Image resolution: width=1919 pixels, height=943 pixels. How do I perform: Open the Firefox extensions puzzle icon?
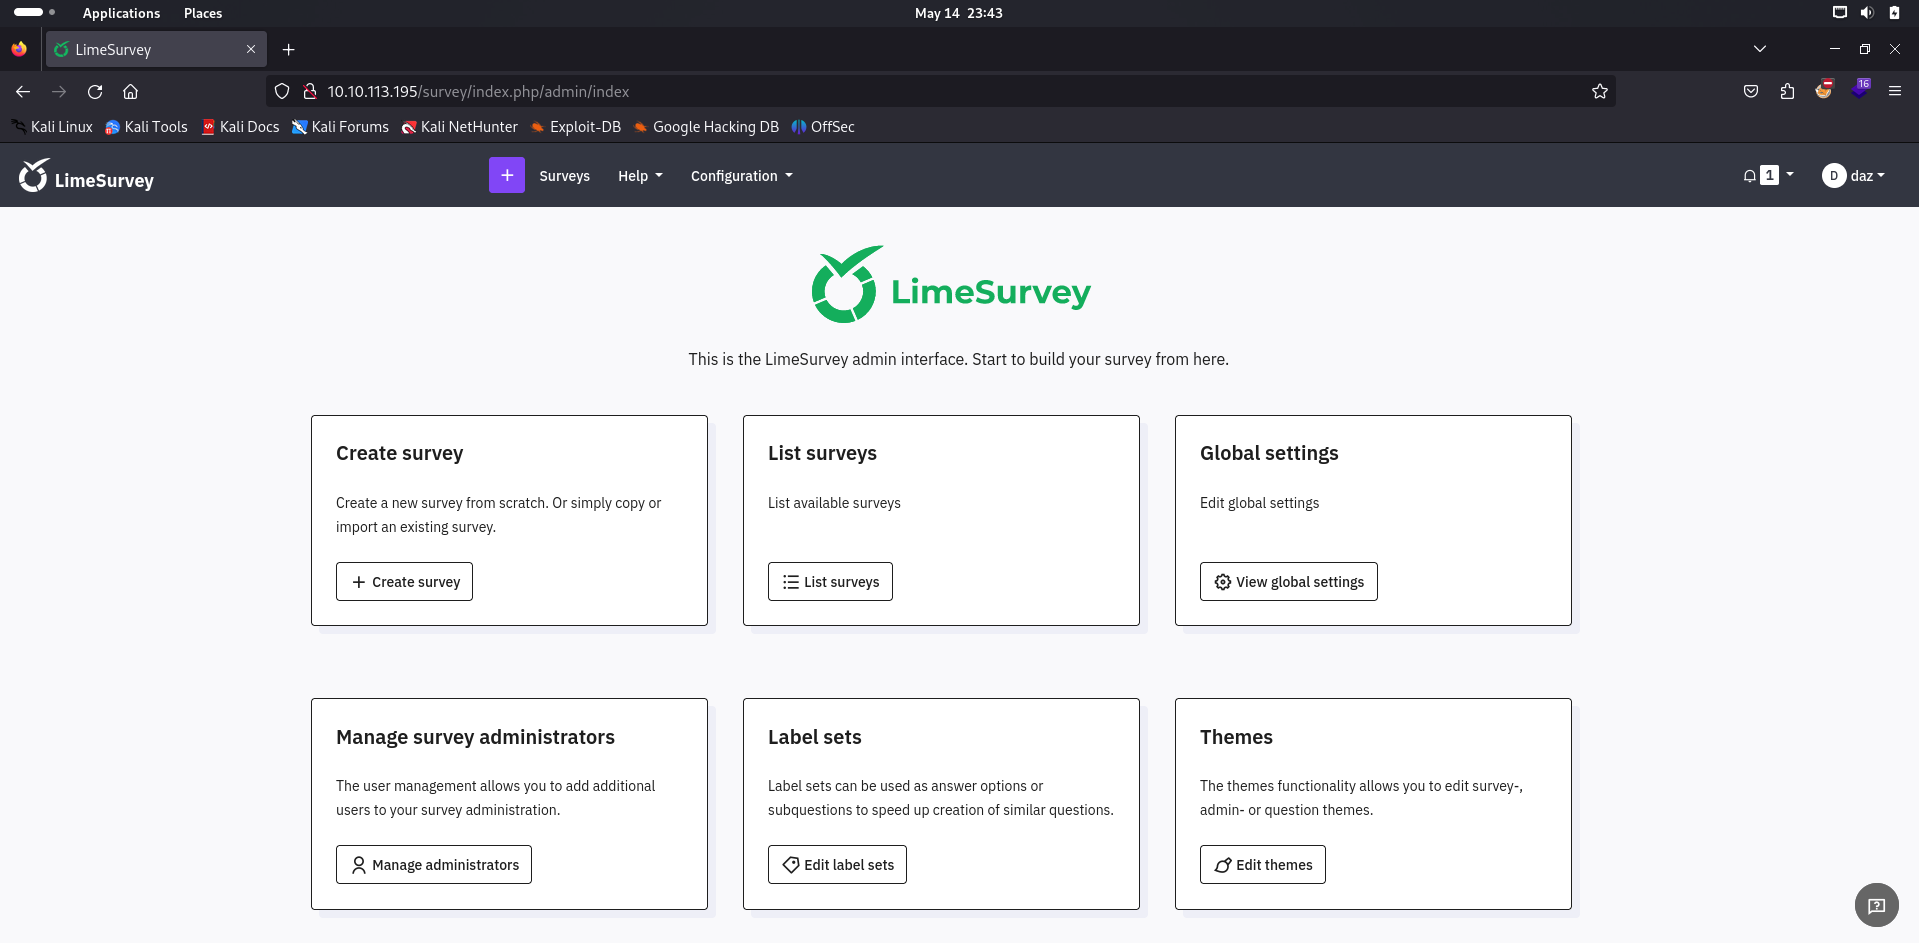point(1787,91)
